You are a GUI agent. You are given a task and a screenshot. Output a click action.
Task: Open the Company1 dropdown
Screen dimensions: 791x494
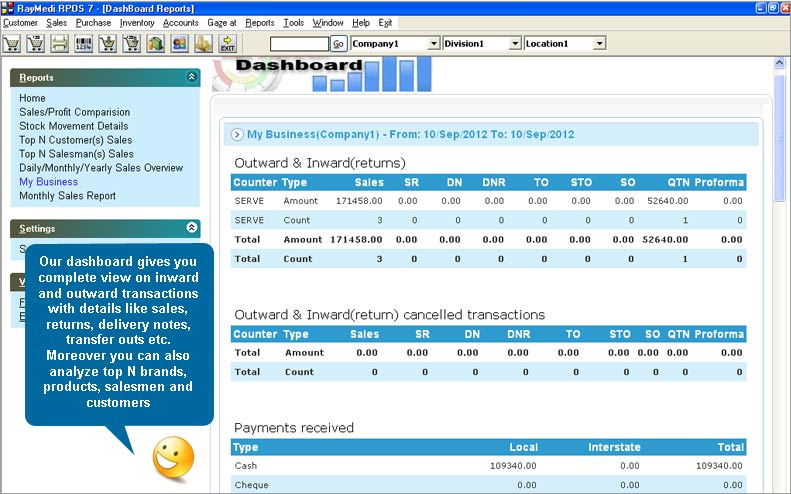pyautogui.click(x=433, y=44)
